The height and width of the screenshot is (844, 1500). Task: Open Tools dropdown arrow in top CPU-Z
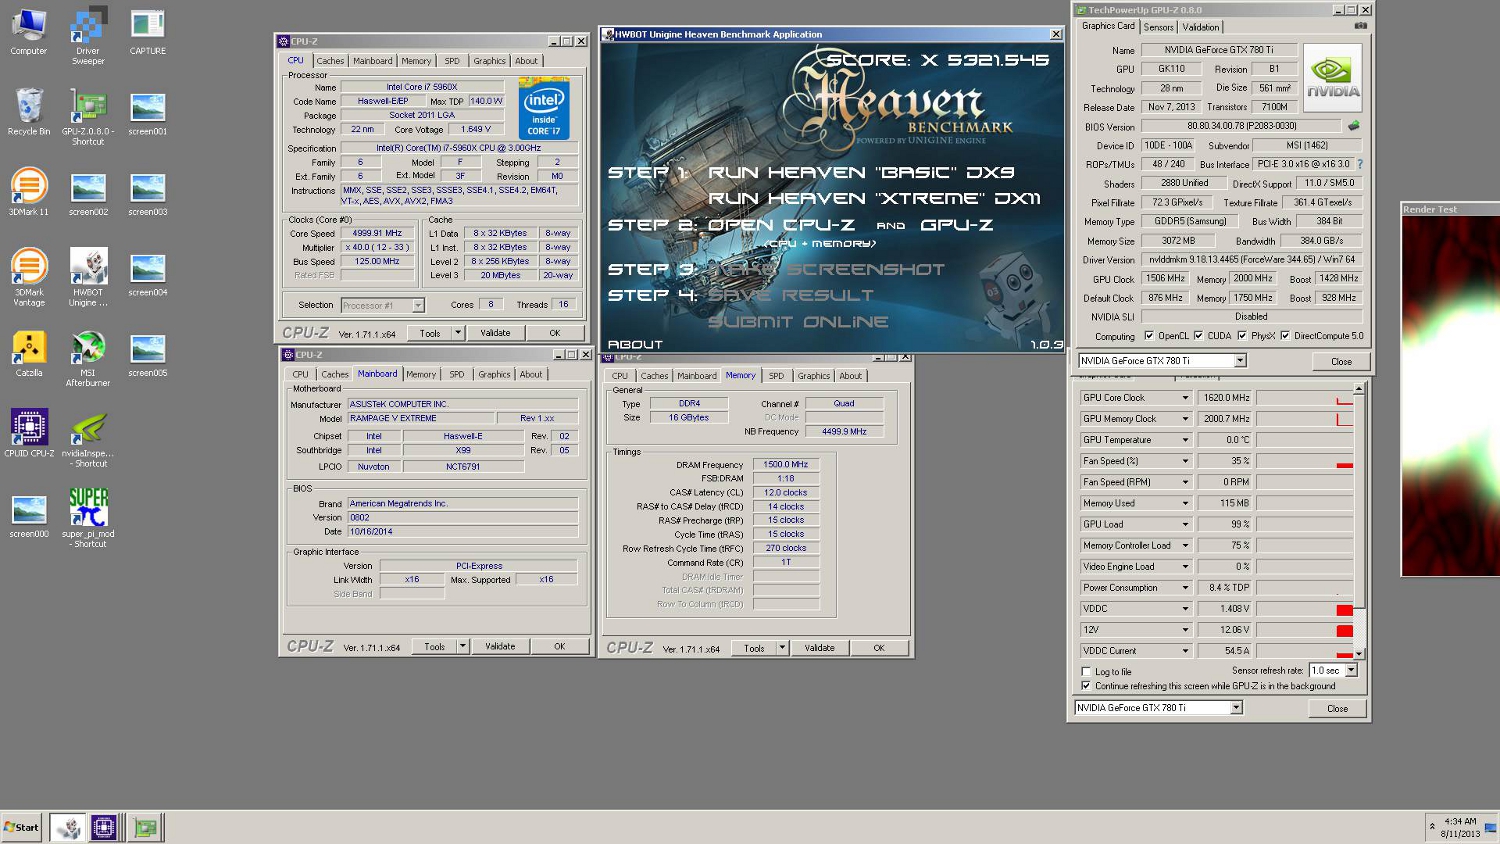pyautogui.click(x=458, y=333)
